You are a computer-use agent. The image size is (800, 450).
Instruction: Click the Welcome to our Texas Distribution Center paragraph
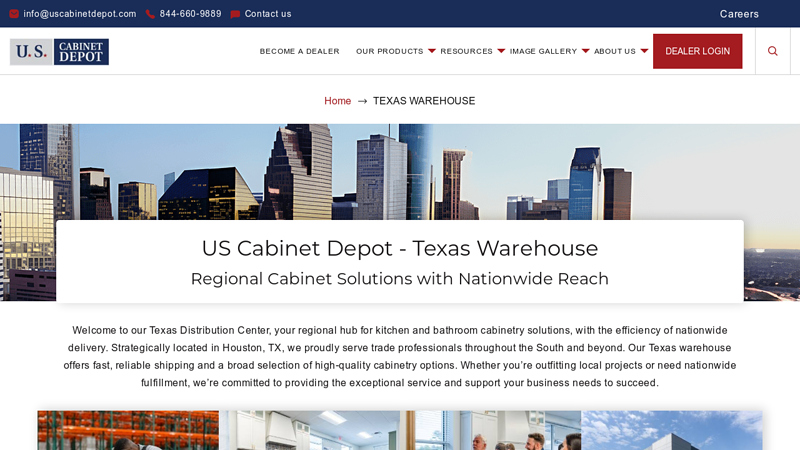click(x=400, y=357)
